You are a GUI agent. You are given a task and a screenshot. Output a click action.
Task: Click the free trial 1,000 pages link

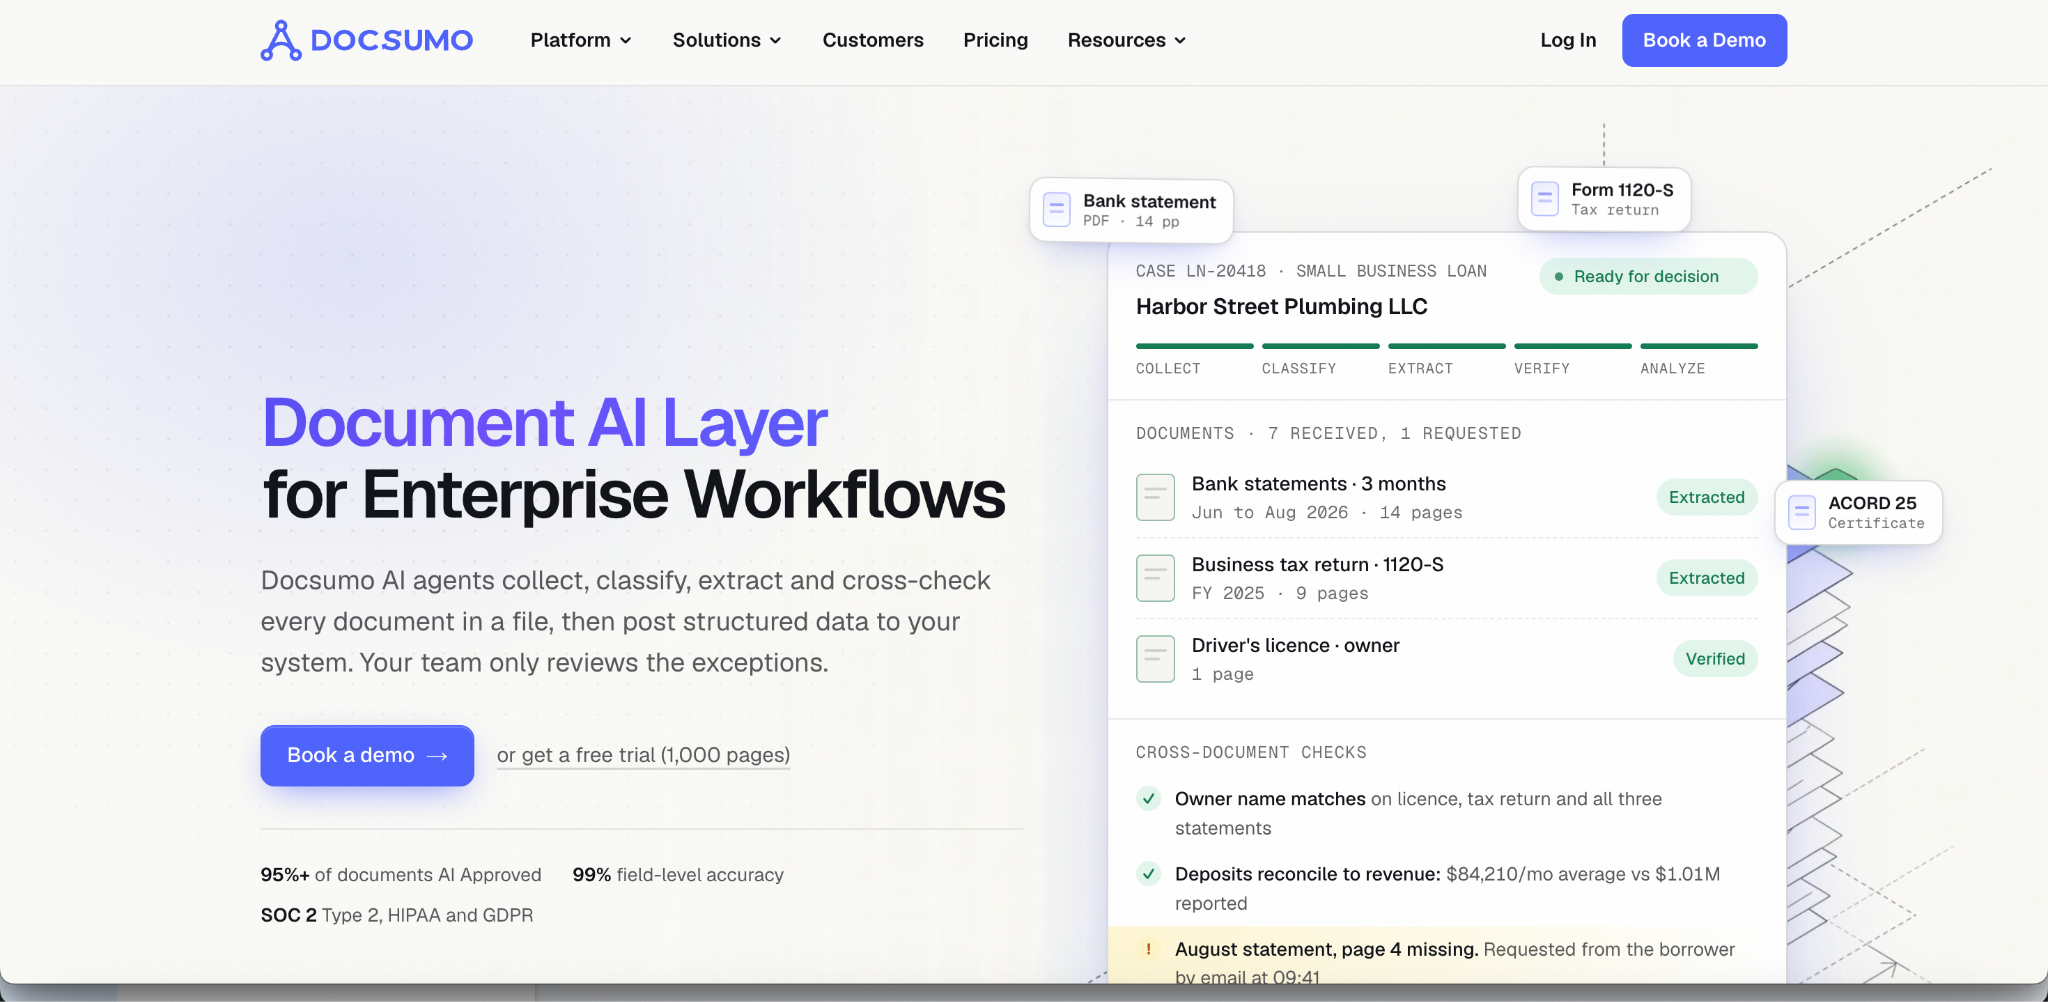pos(643,755)
